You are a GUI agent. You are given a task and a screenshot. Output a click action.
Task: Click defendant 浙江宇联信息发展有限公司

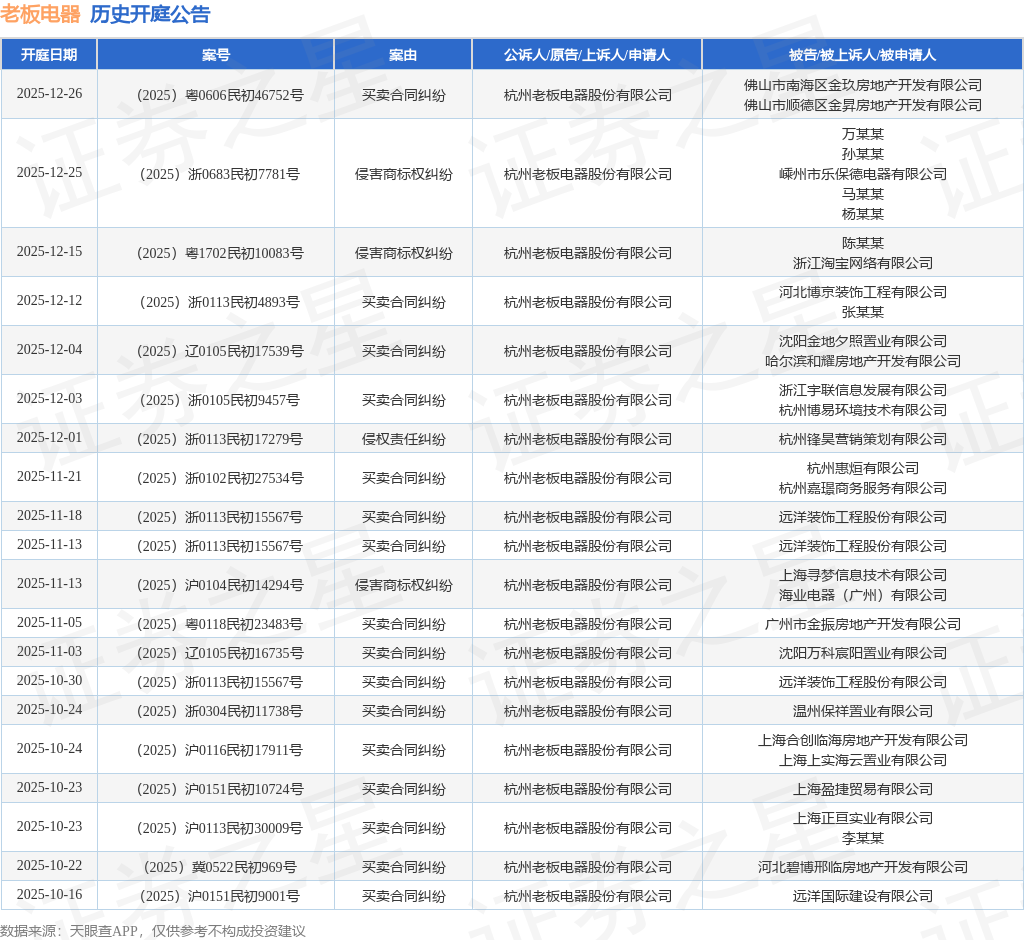point(863,390)
